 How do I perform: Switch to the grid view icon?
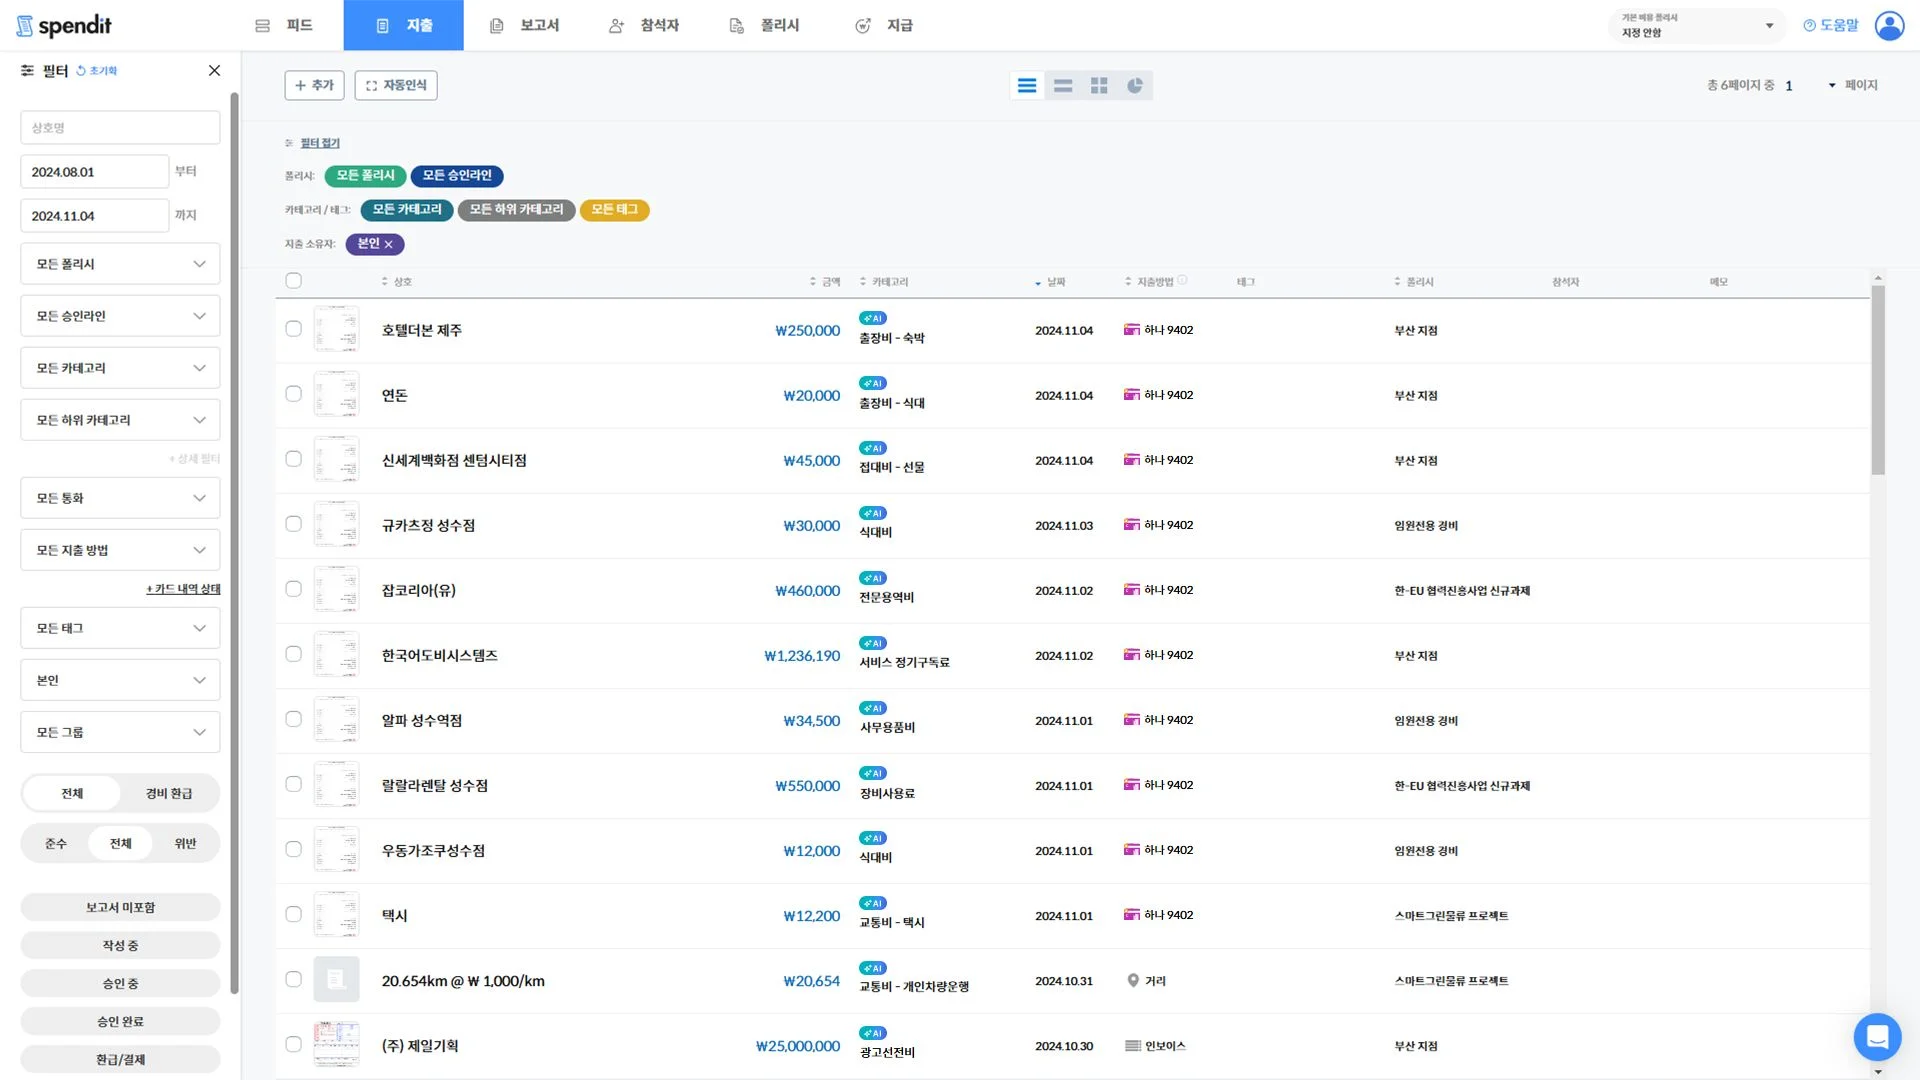click(x=1099, y=86)
